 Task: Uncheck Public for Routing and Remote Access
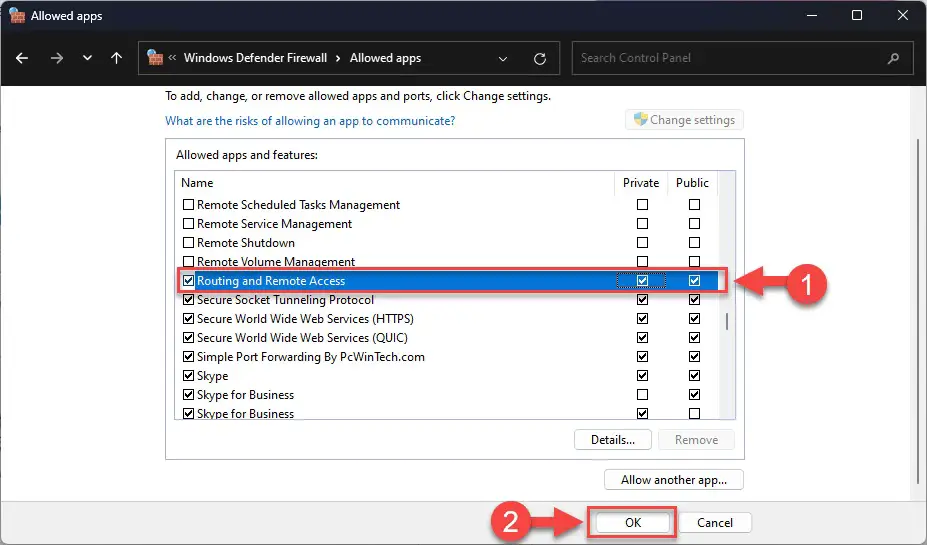(694, 280)
